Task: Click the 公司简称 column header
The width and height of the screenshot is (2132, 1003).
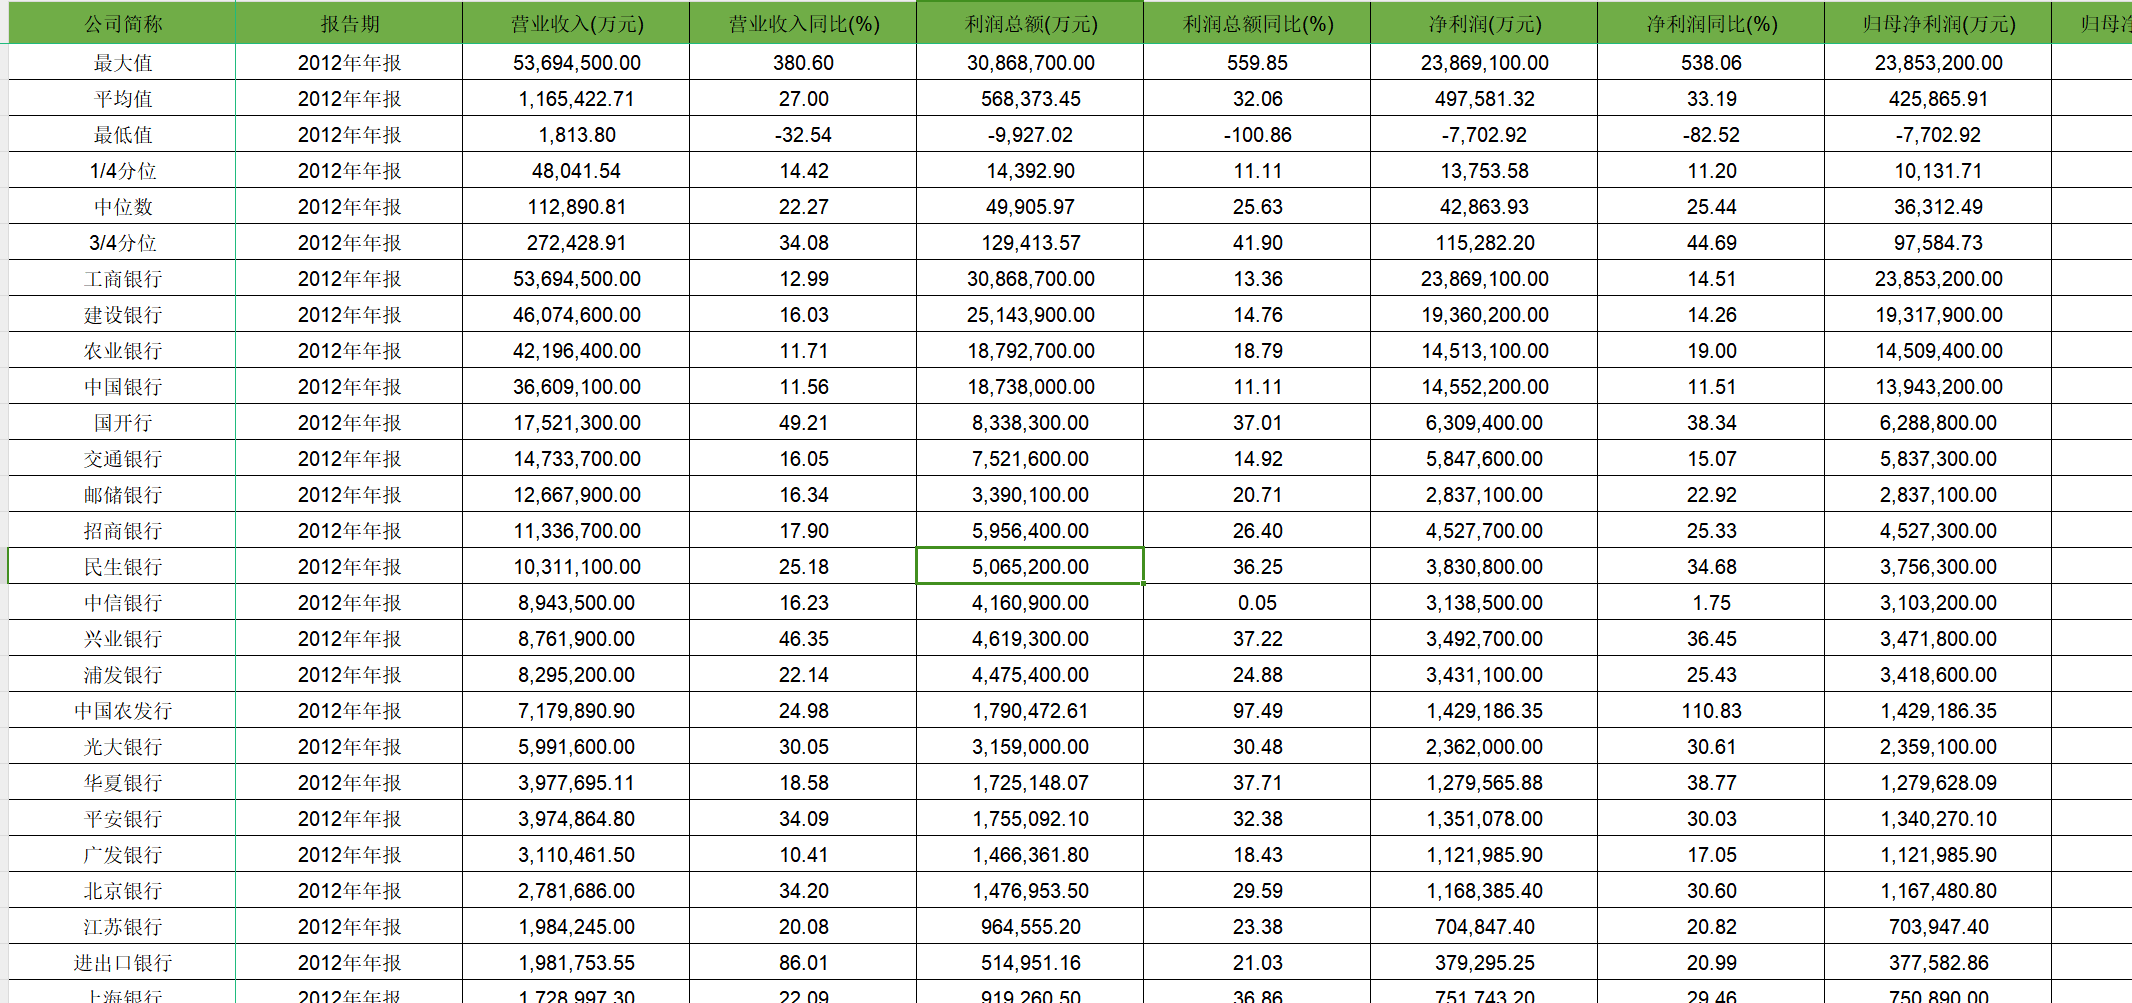Action: (x=122, y=23)
